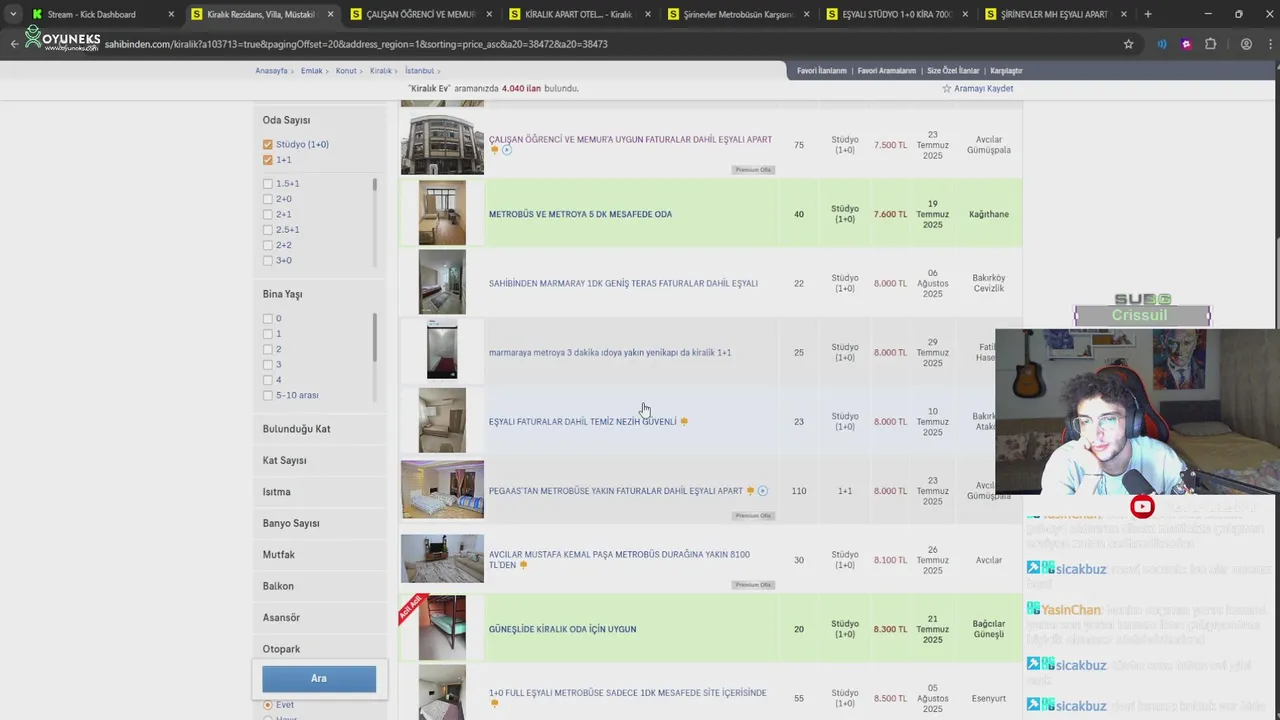Click the star icon beside Aramayı Kaydet
The width and height of the screenshot is (1280, 720).
946,88
